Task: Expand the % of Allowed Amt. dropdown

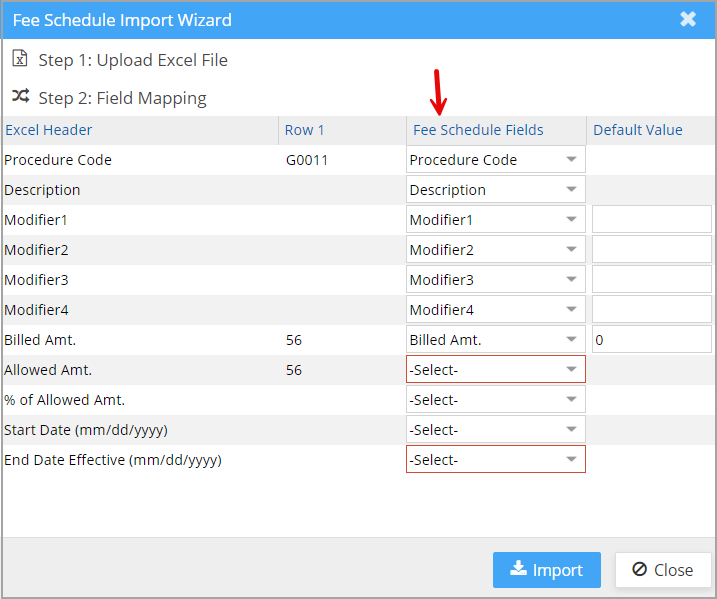Action: click(496, 400)
